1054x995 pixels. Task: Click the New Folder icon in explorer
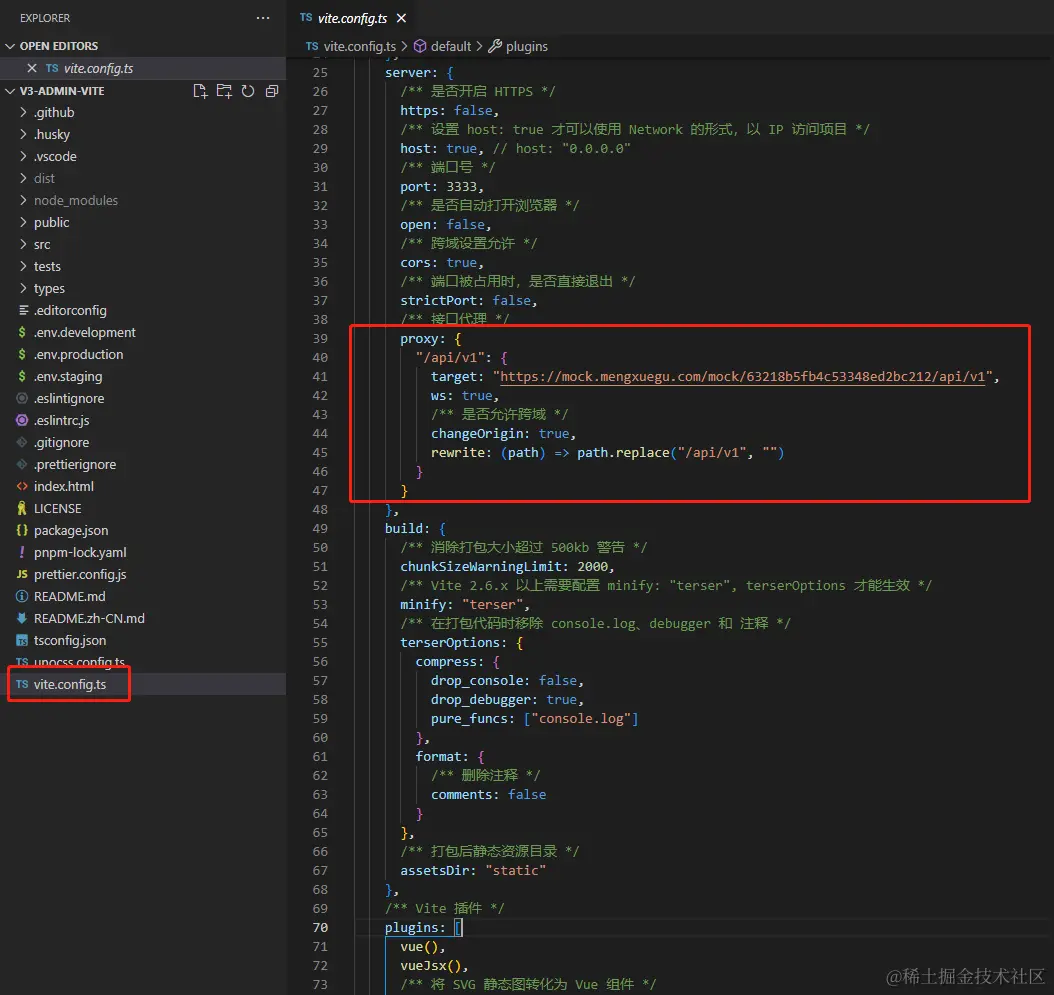[224, 91]
